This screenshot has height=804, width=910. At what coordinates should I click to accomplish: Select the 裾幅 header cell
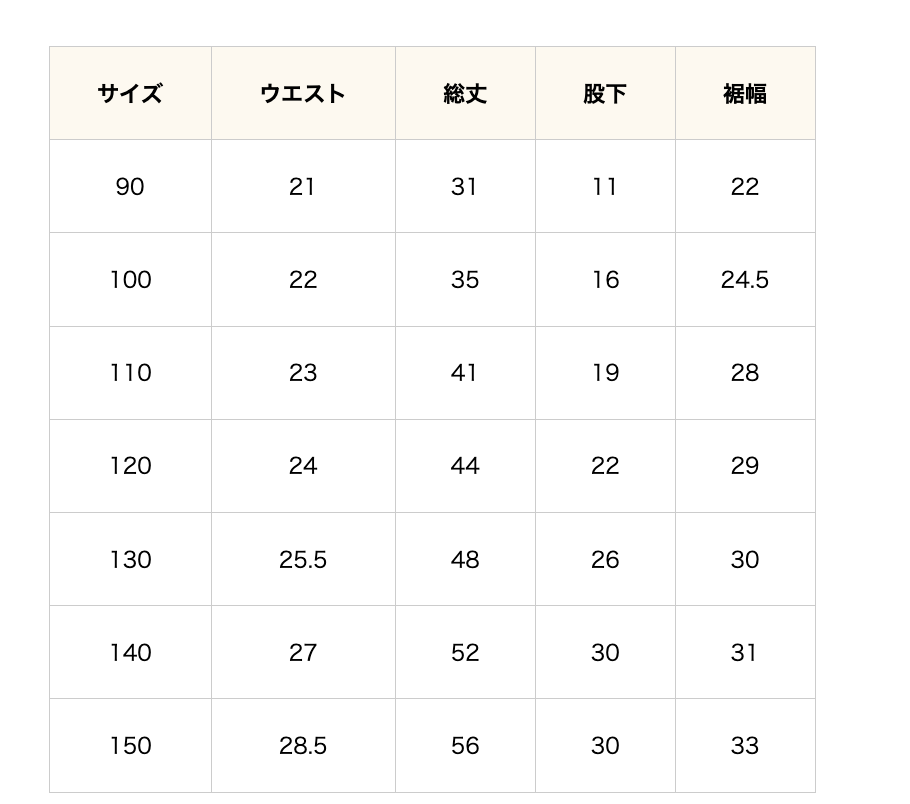745,94
